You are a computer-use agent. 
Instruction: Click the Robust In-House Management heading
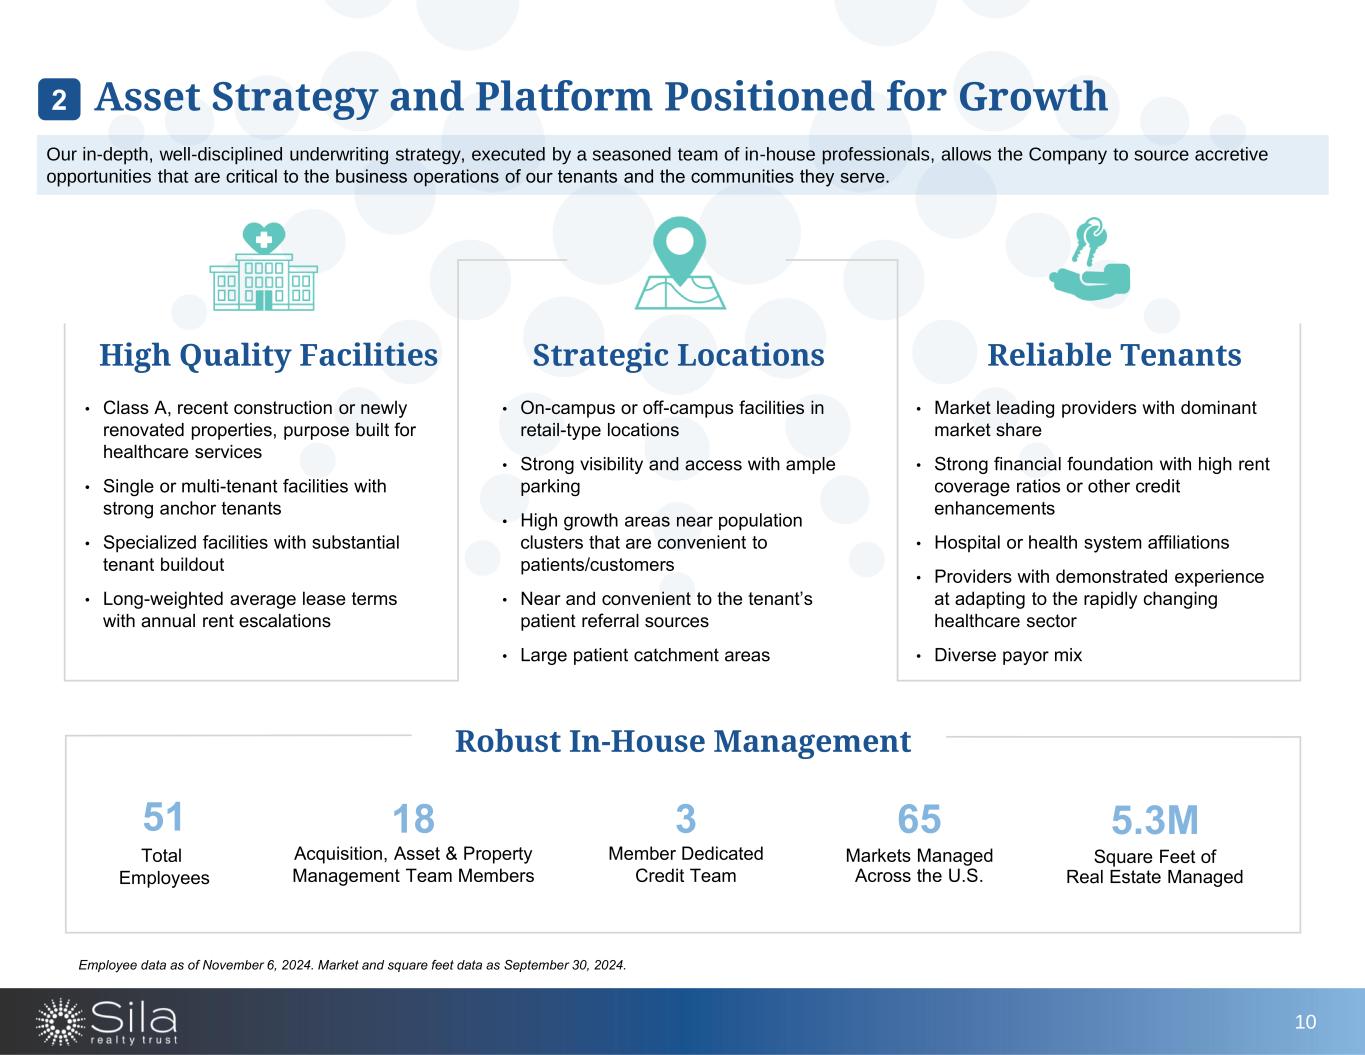click(x=682, y=741)
